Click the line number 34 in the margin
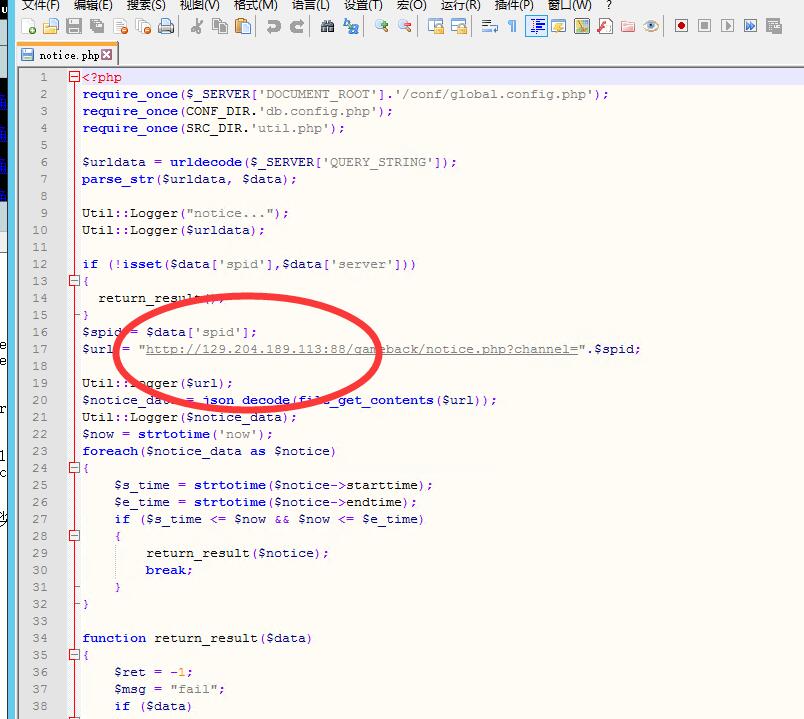The image size is (804, 719). 39,638
